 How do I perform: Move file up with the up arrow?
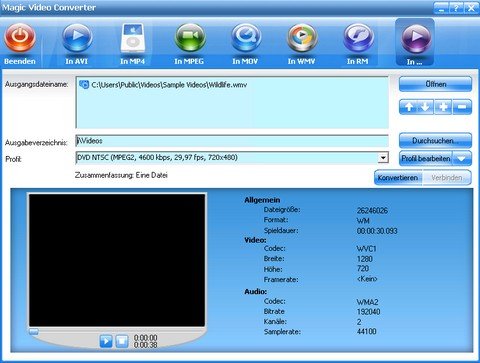pos(409,107)
